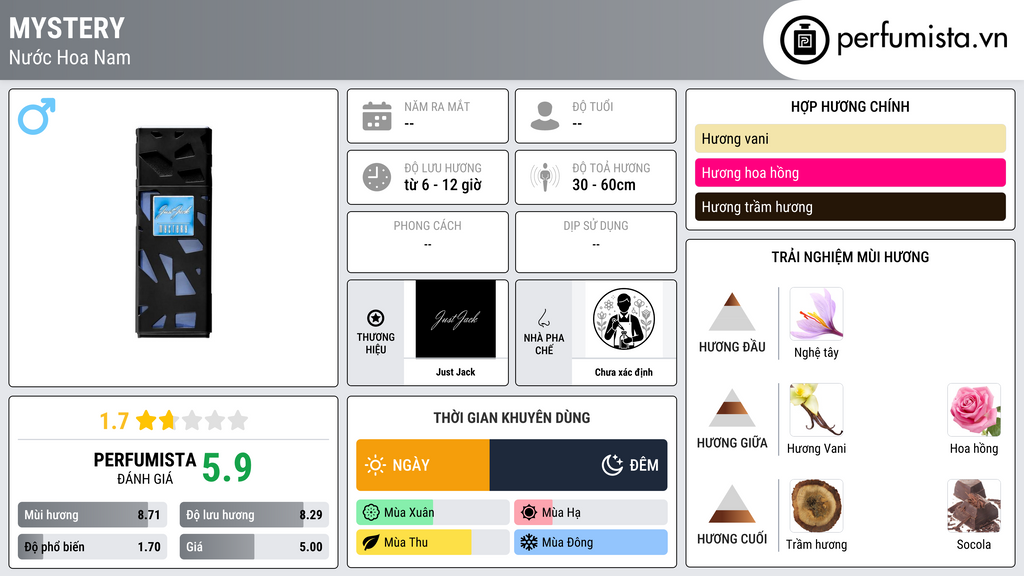Open the Just Jack brand logo thumbnail
This screenshot has width=1024, height=576.
[x=456, y=319]
